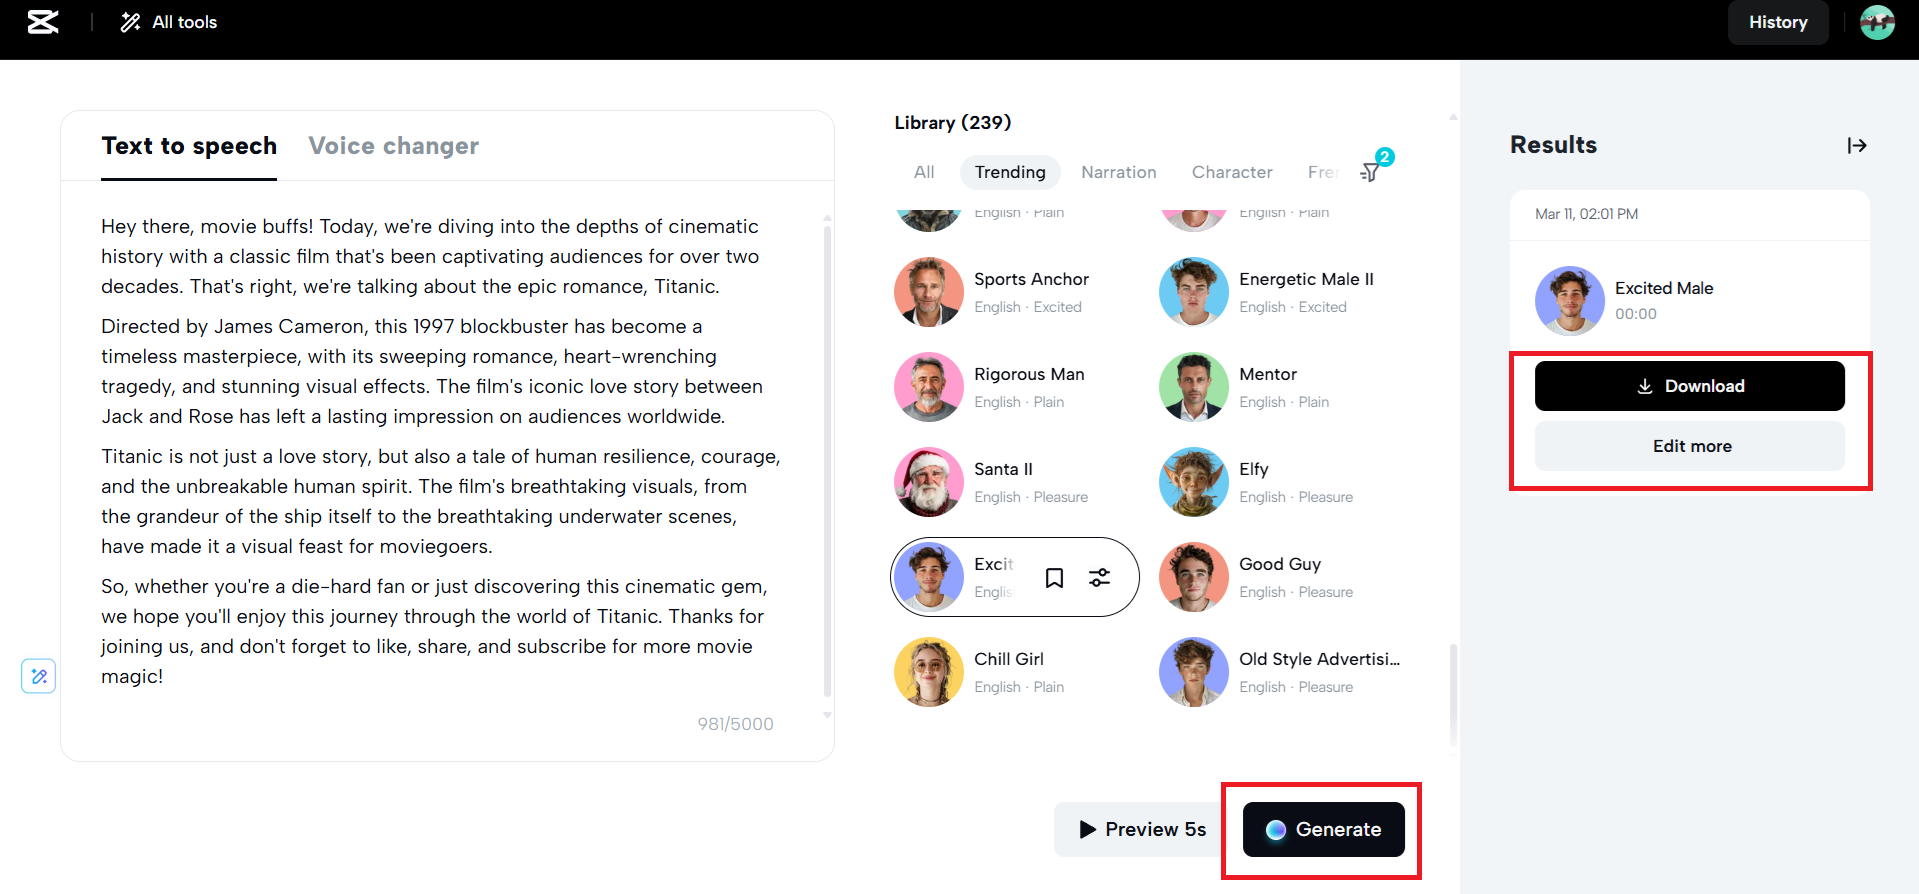The height and width of the screenshot is (894, 1919).
Task: Play the Preview 5s sample
Action: (x=1142, y=829)
